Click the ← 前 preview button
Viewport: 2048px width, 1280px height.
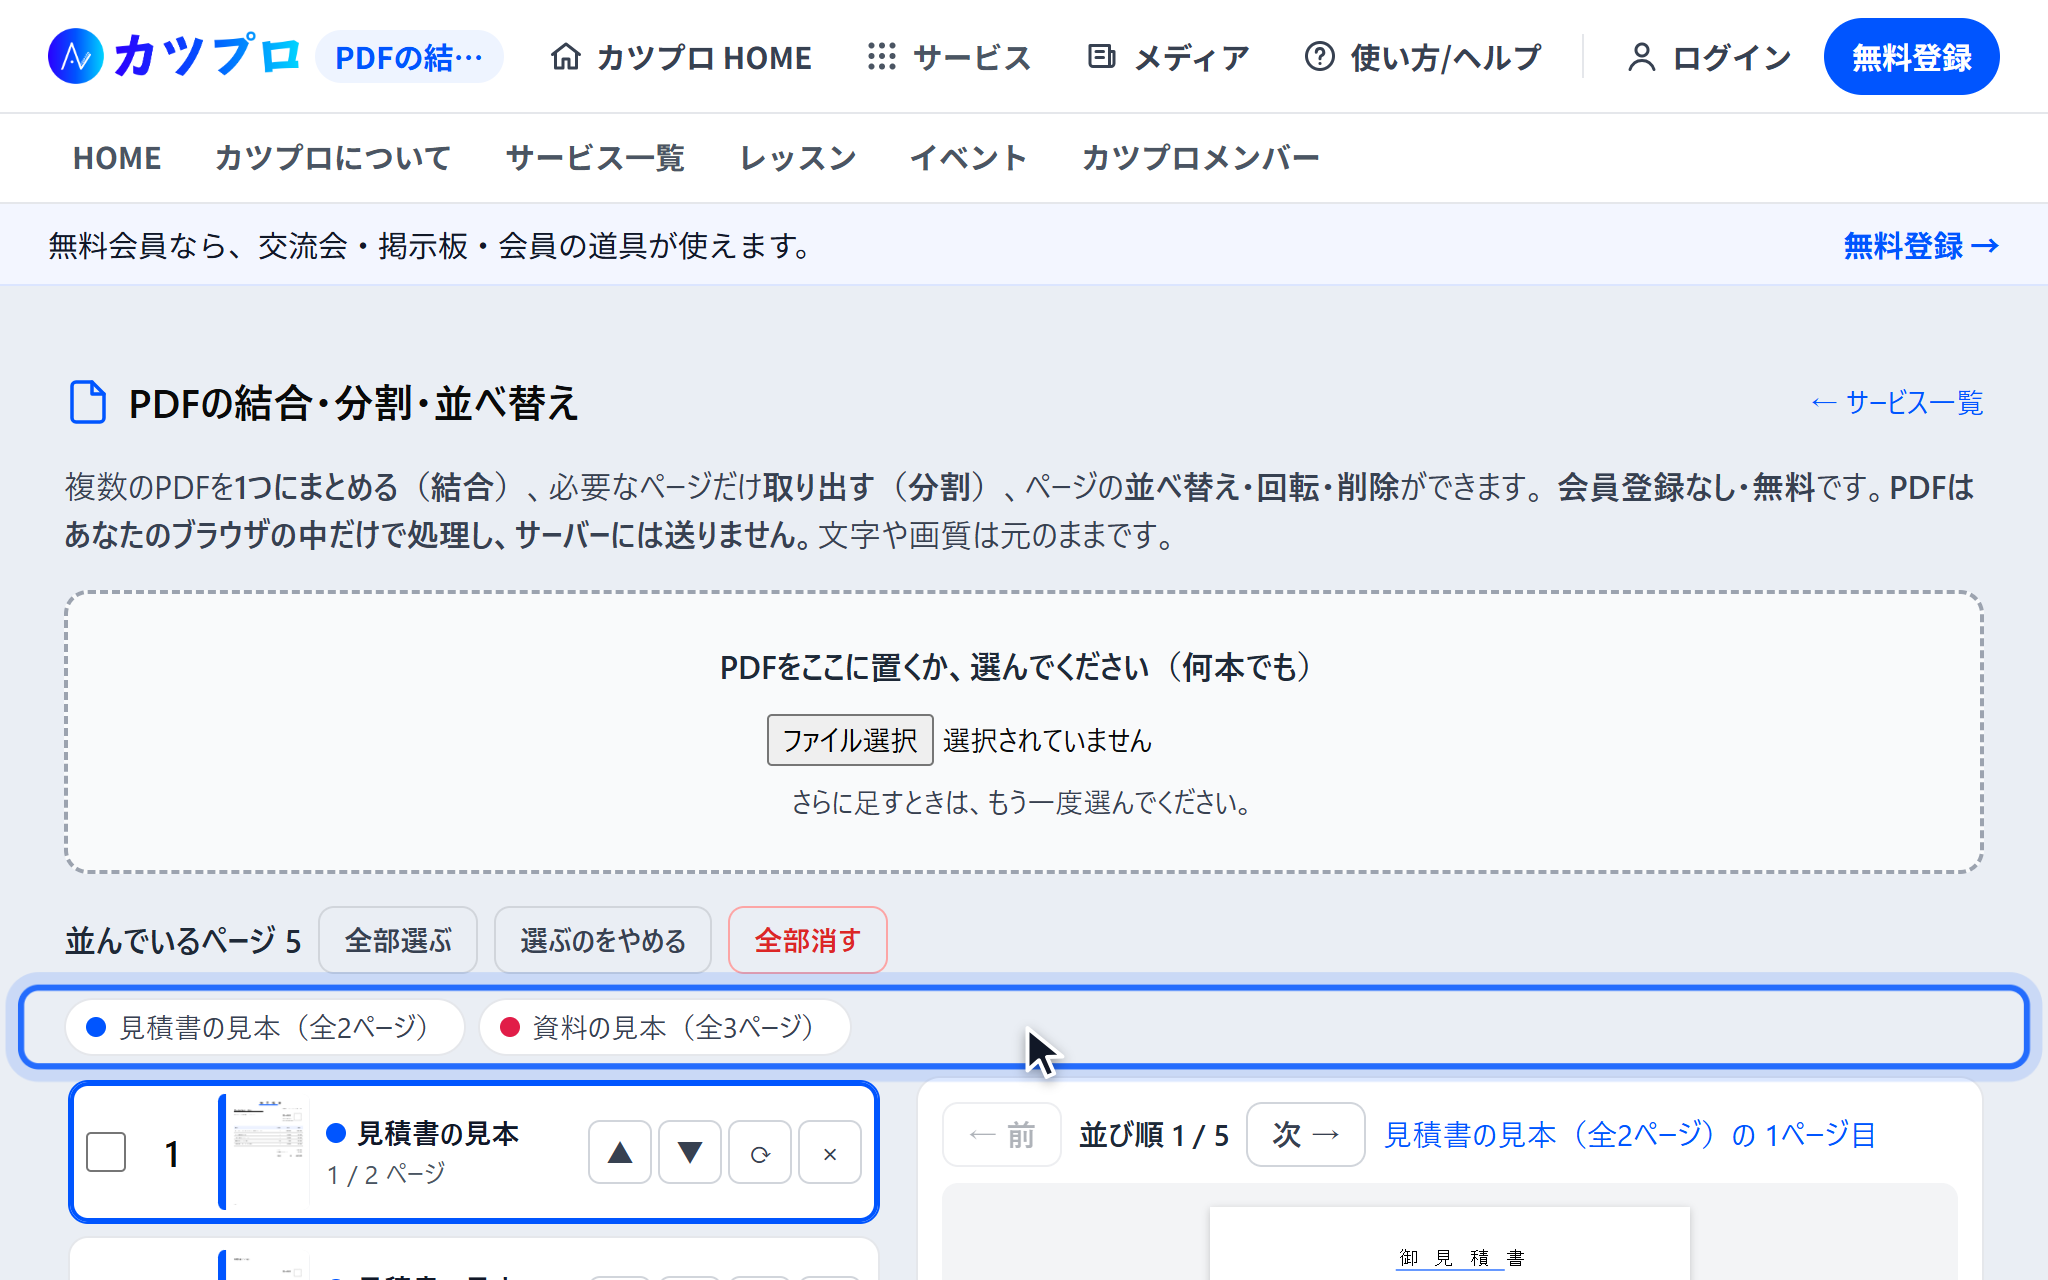[x=1002, y=1135]
